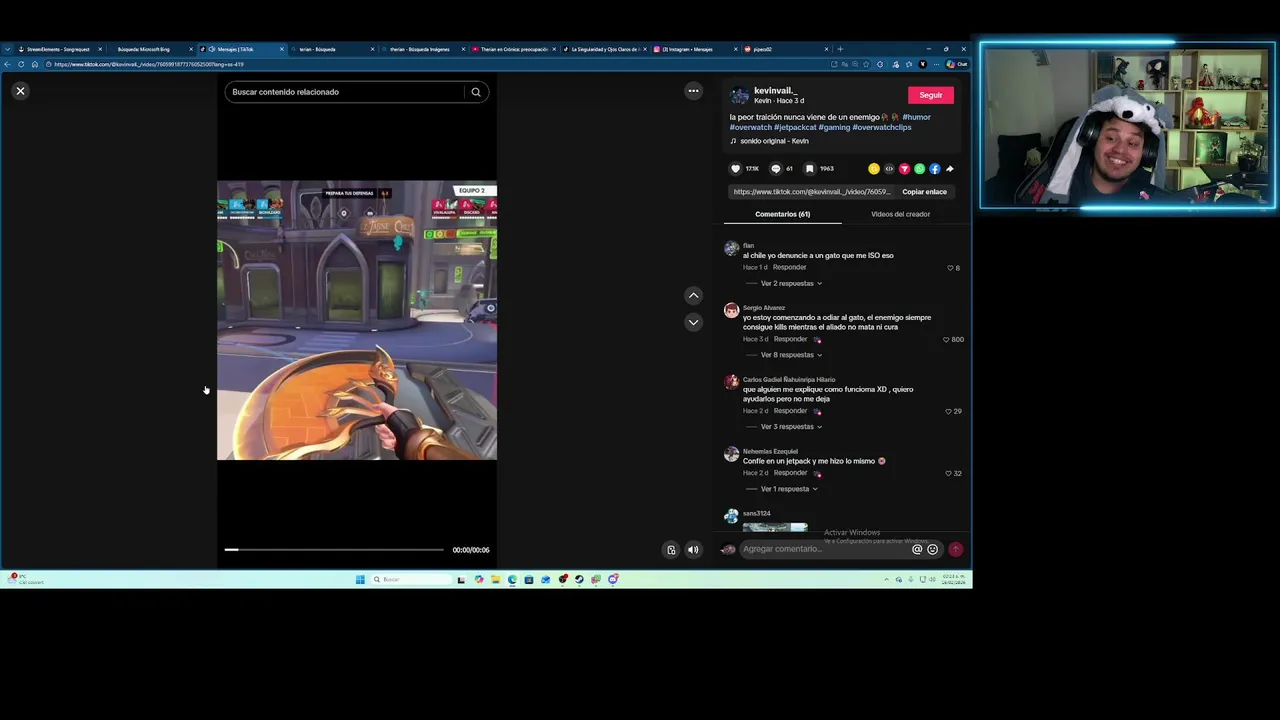Viewport: 1280px width, 720px height.
Task: Click the 'Agregar comentario...' input field
Action: click(825, 549)
